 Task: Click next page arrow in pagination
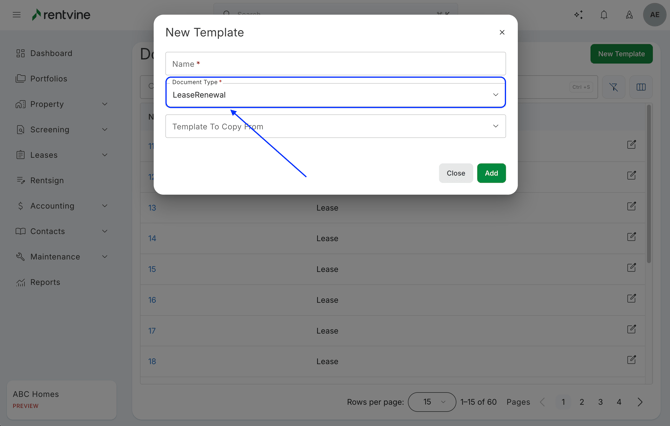[640, 402]
